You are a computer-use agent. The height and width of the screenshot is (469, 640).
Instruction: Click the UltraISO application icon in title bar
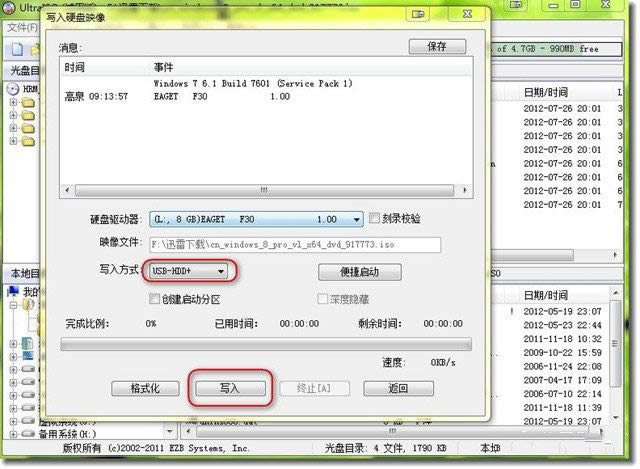tap(8, 7)
